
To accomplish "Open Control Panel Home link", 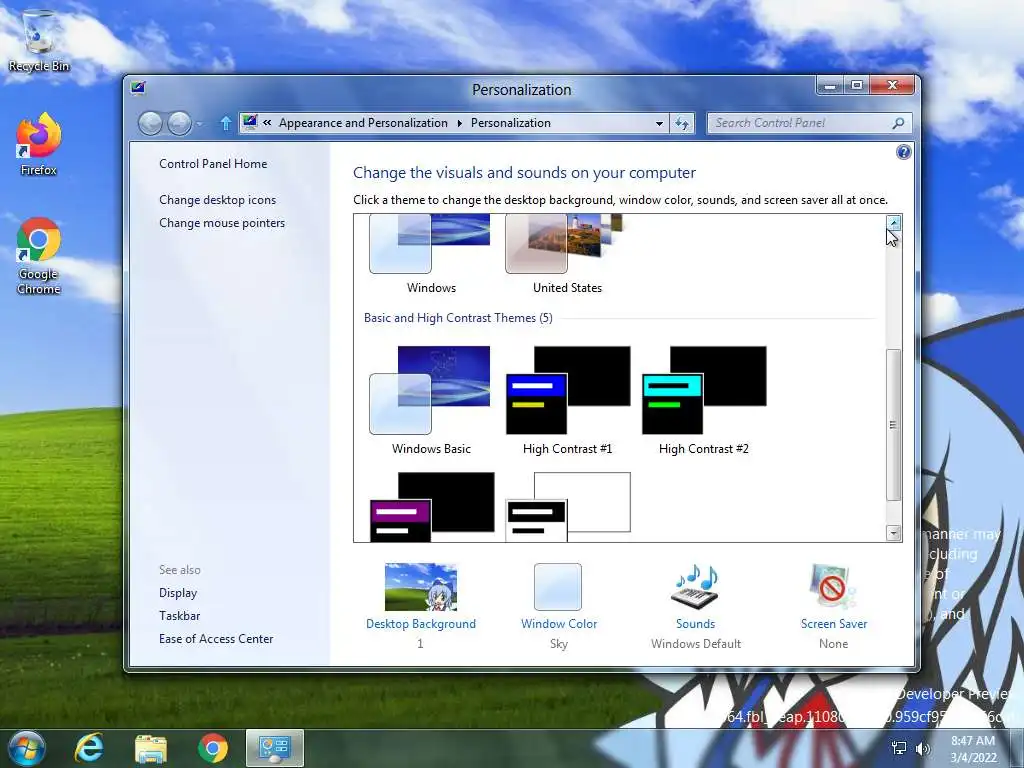I will pos(213,164).
